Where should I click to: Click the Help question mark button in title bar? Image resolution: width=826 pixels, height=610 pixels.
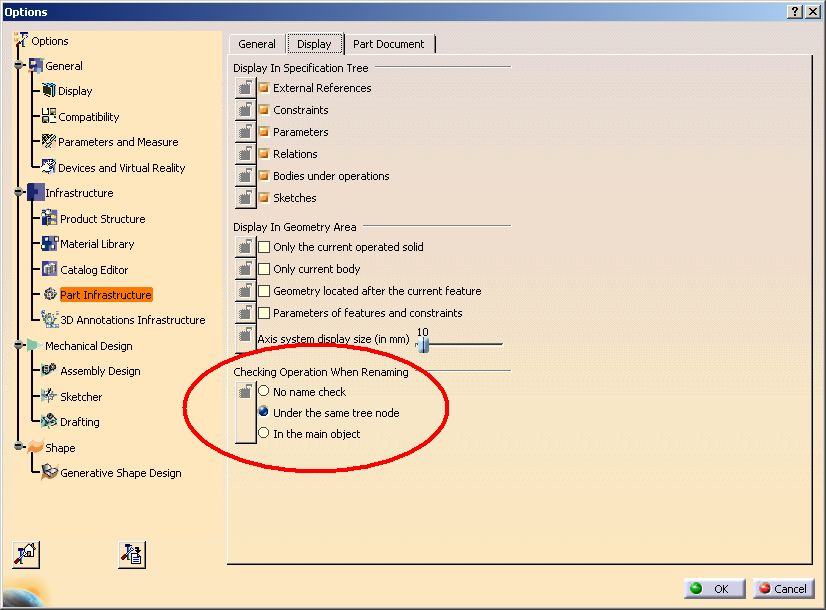click(795, 12)
